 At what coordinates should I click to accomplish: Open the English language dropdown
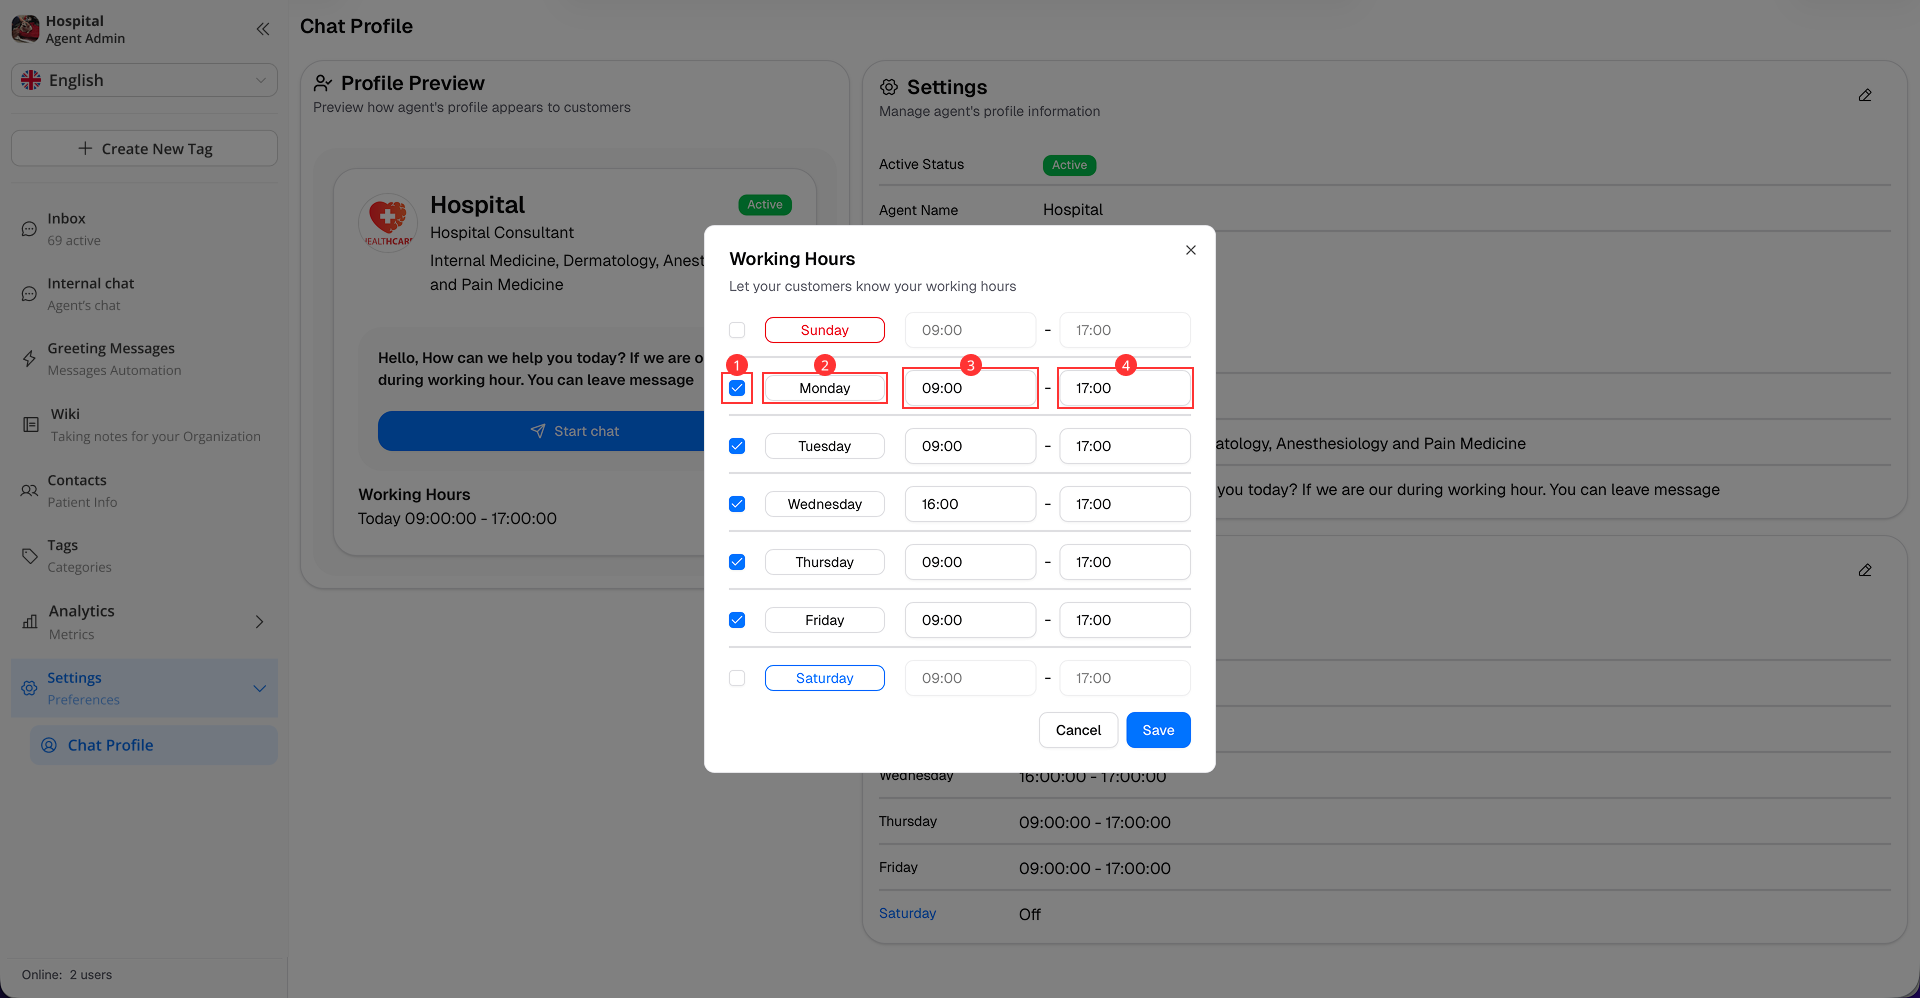click(x=144, y=80)
